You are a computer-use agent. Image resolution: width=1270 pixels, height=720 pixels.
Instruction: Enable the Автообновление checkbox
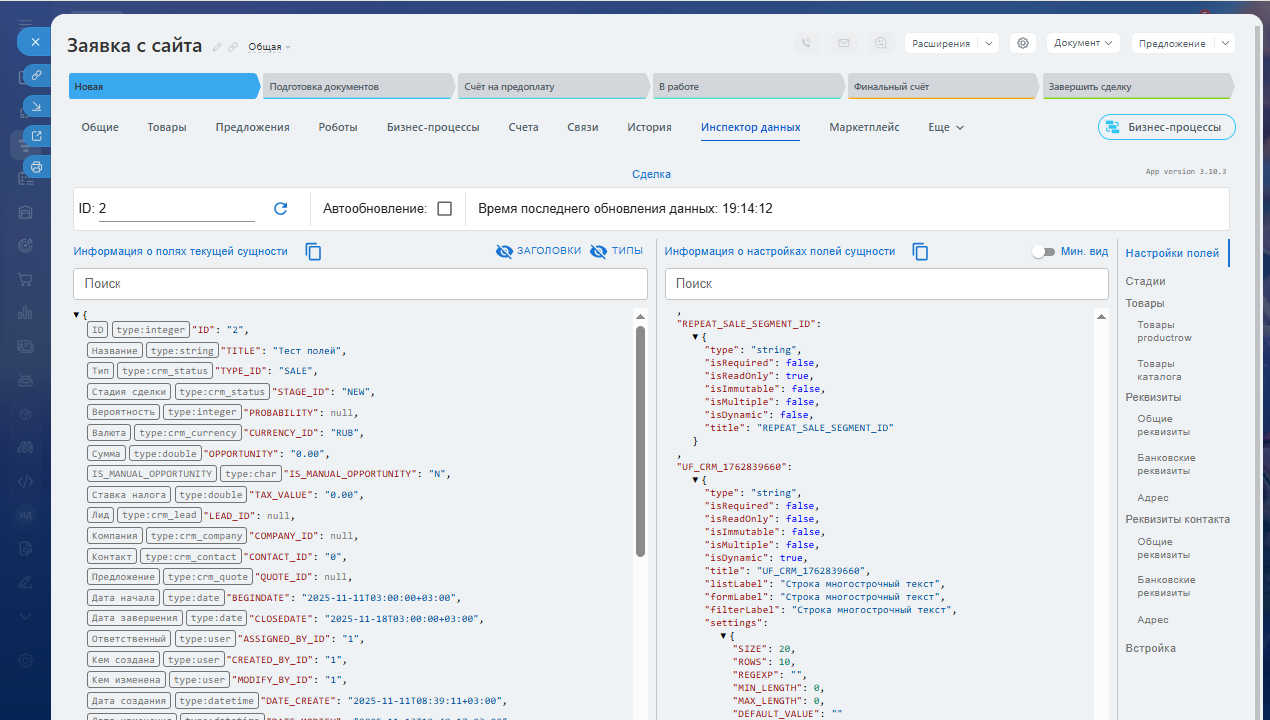(x=445, y=209)
